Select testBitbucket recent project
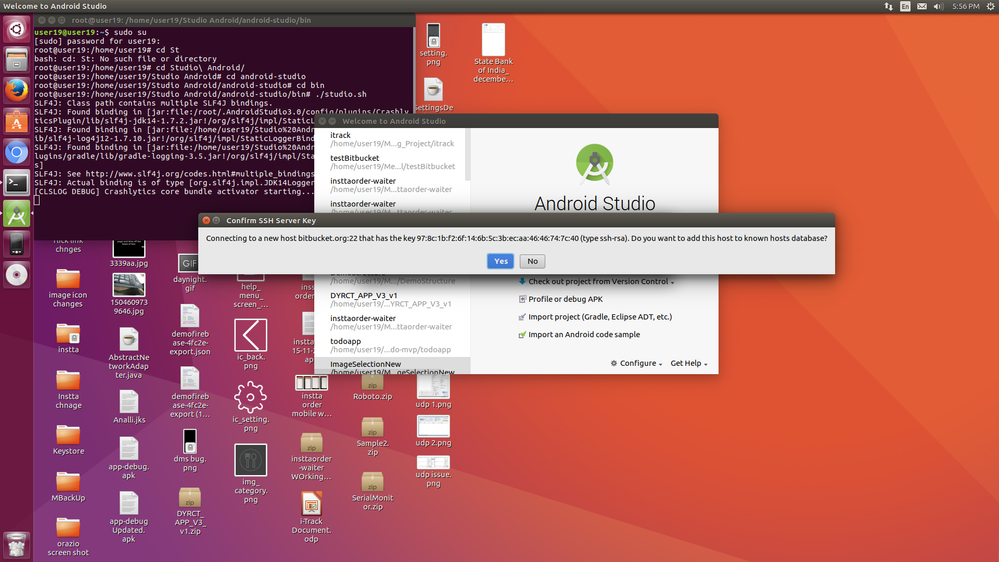The image size is (999, 562). [391, 162]
